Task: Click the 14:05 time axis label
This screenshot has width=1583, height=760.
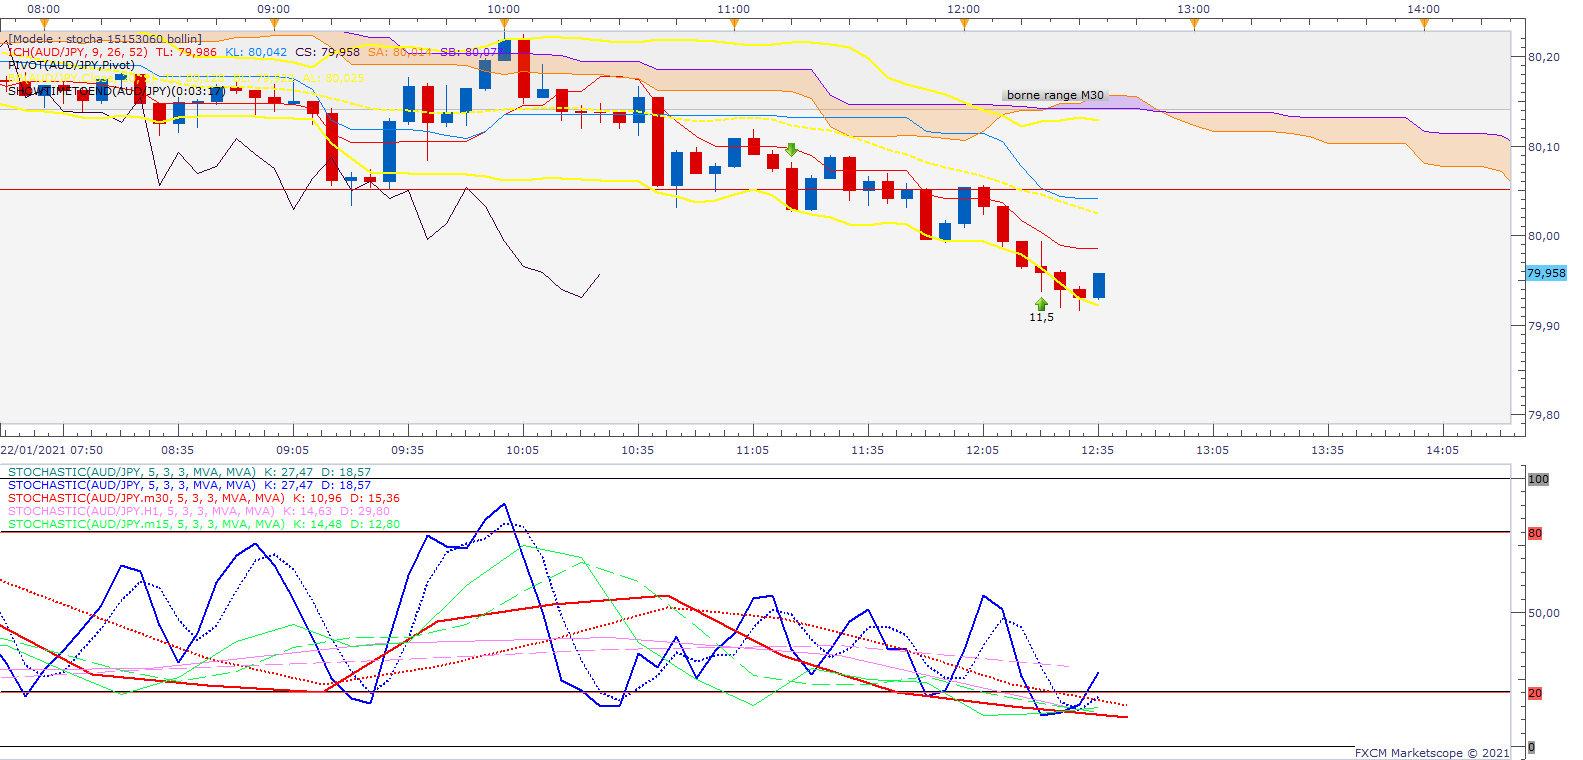Action: coord(1443,450)
